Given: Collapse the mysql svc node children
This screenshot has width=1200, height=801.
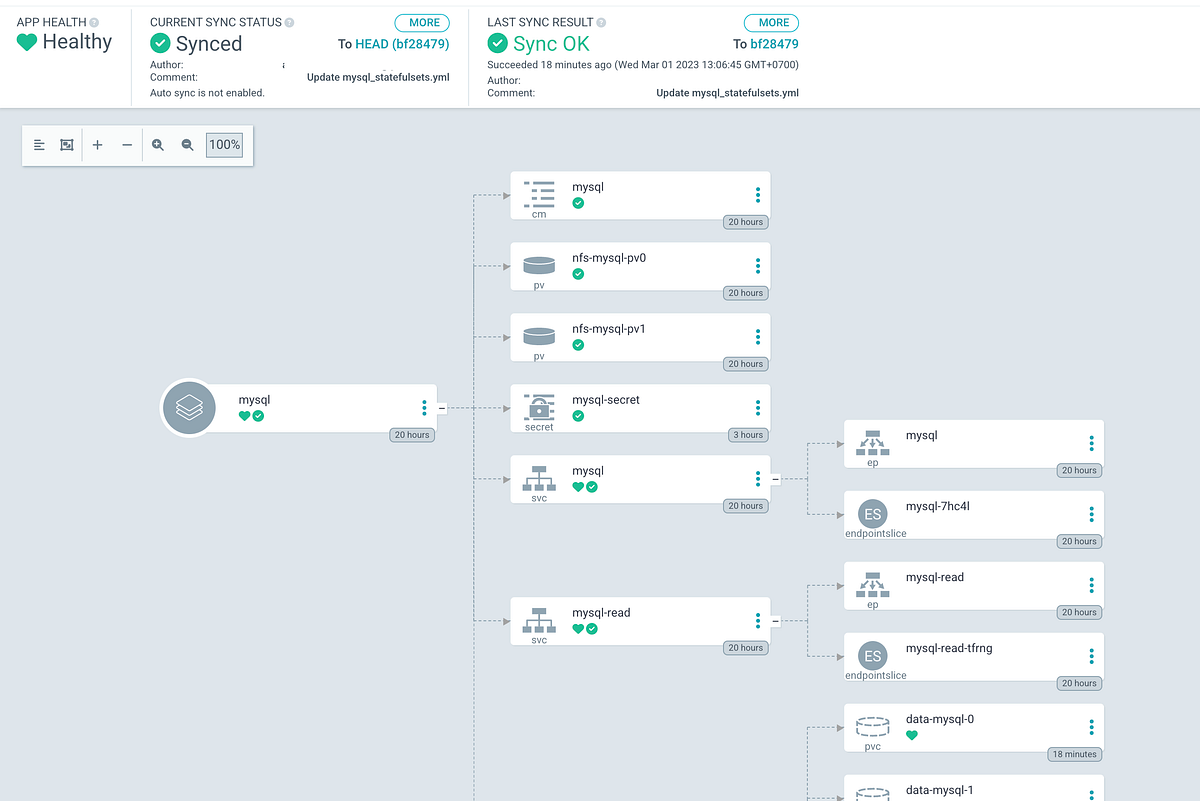Looking at the screenshot, I should (x=774, y=479).
